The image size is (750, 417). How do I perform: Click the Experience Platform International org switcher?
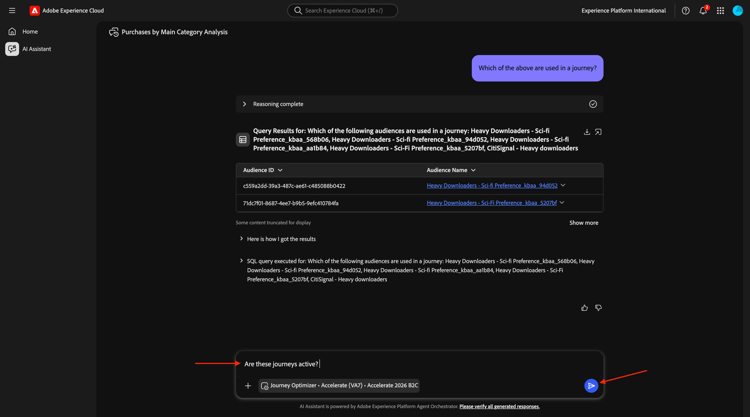(x=623, y=11)
